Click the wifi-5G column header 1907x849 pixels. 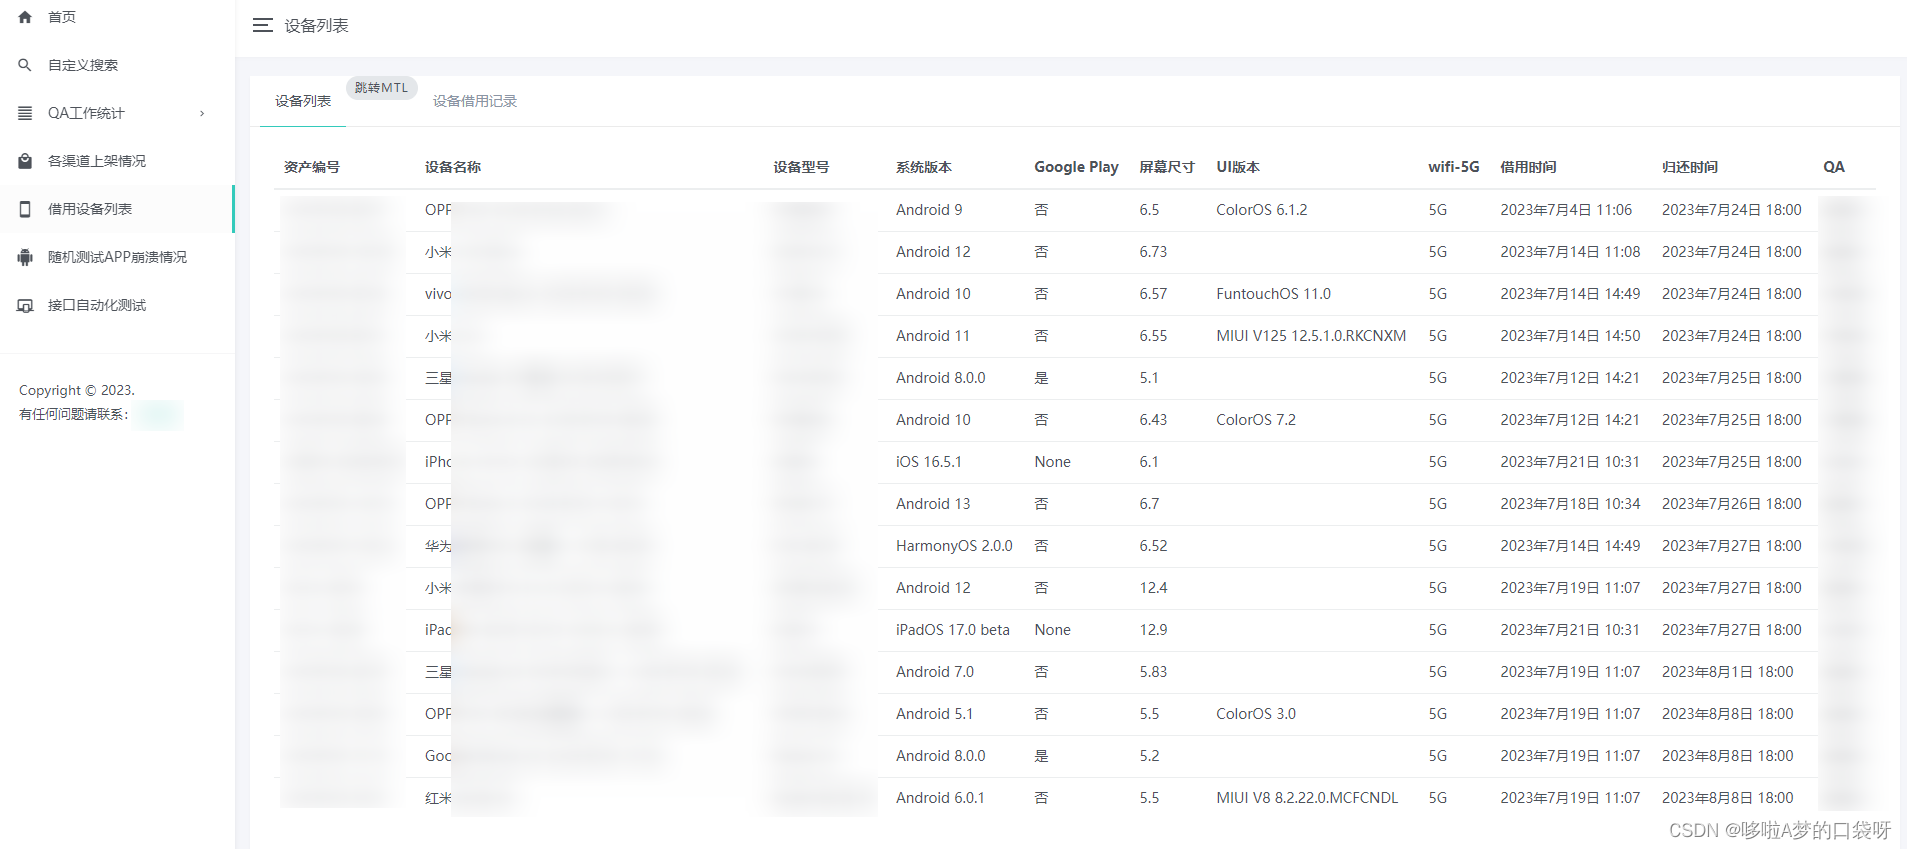1454,167
